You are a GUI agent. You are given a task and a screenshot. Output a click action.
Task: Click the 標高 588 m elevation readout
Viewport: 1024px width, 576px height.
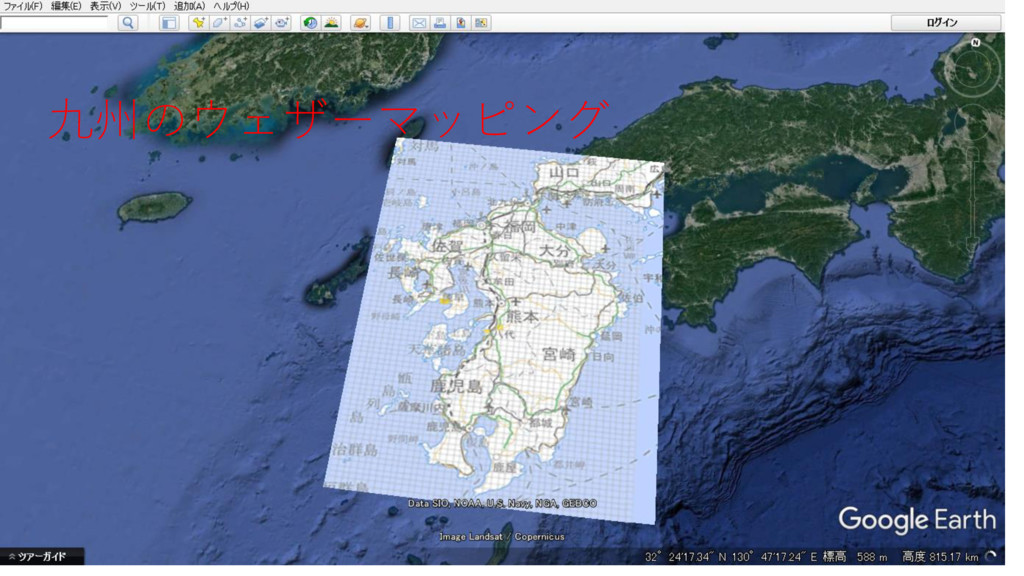(x=855, y=557)
